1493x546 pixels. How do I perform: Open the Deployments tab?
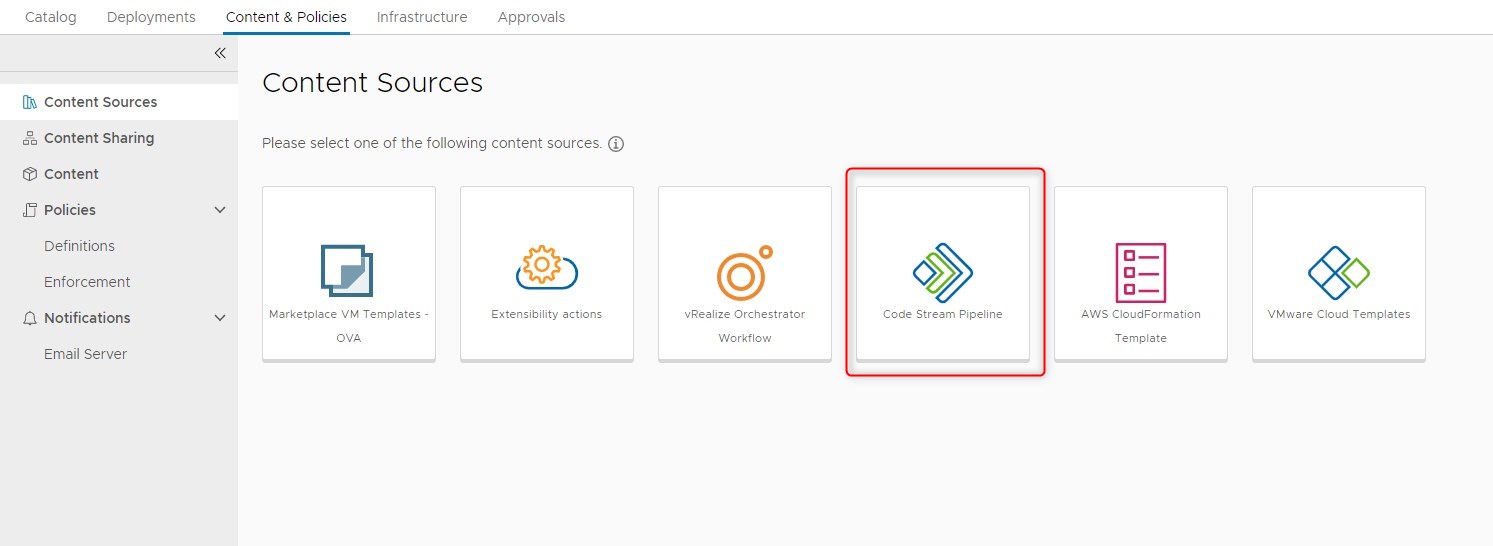click(151, 17)
